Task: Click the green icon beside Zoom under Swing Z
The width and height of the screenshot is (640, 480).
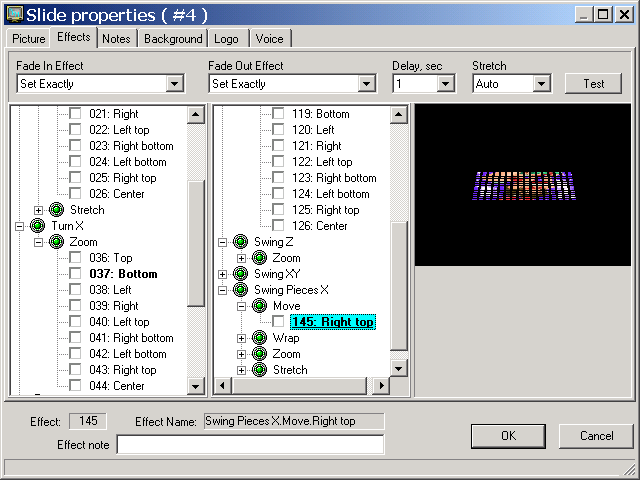Action: pyautogui.click(x=260, y=258)
